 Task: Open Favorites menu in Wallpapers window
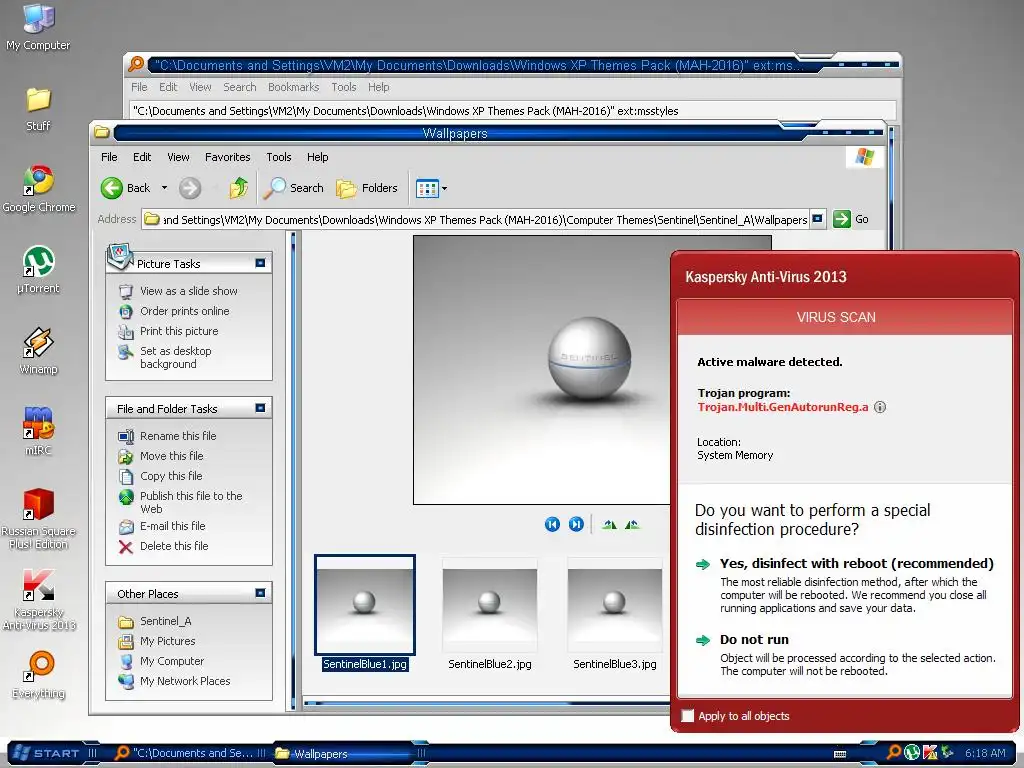(227, 157)
